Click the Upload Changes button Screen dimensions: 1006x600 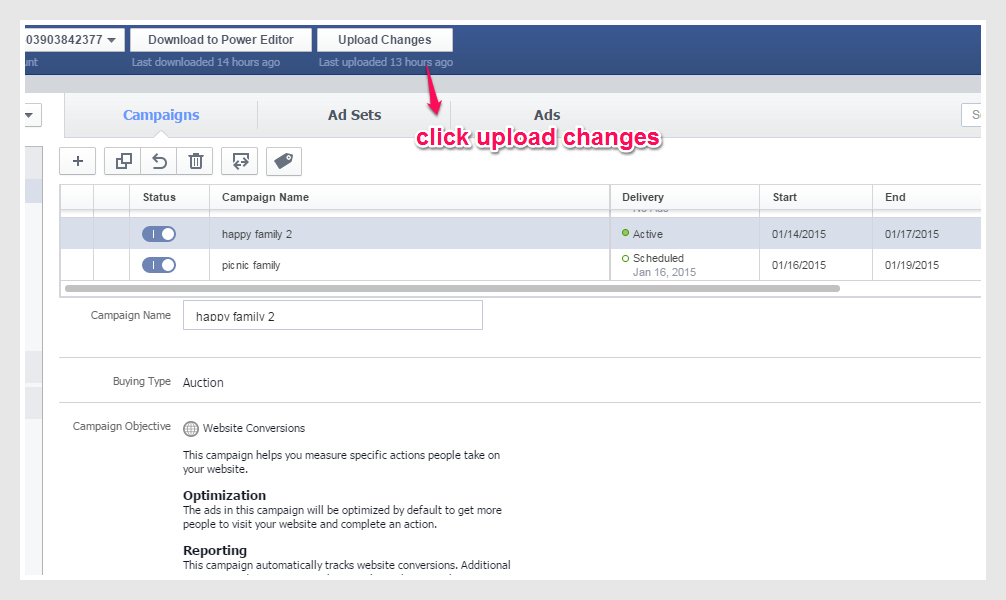(x=385, y=40)
